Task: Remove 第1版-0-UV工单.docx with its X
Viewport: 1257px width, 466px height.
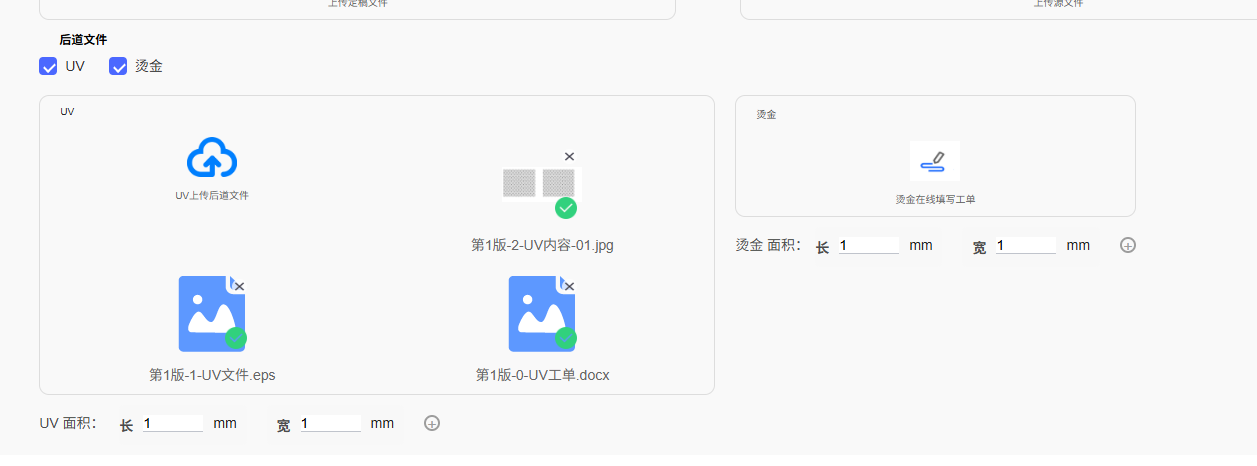Action: click(569, 286)
